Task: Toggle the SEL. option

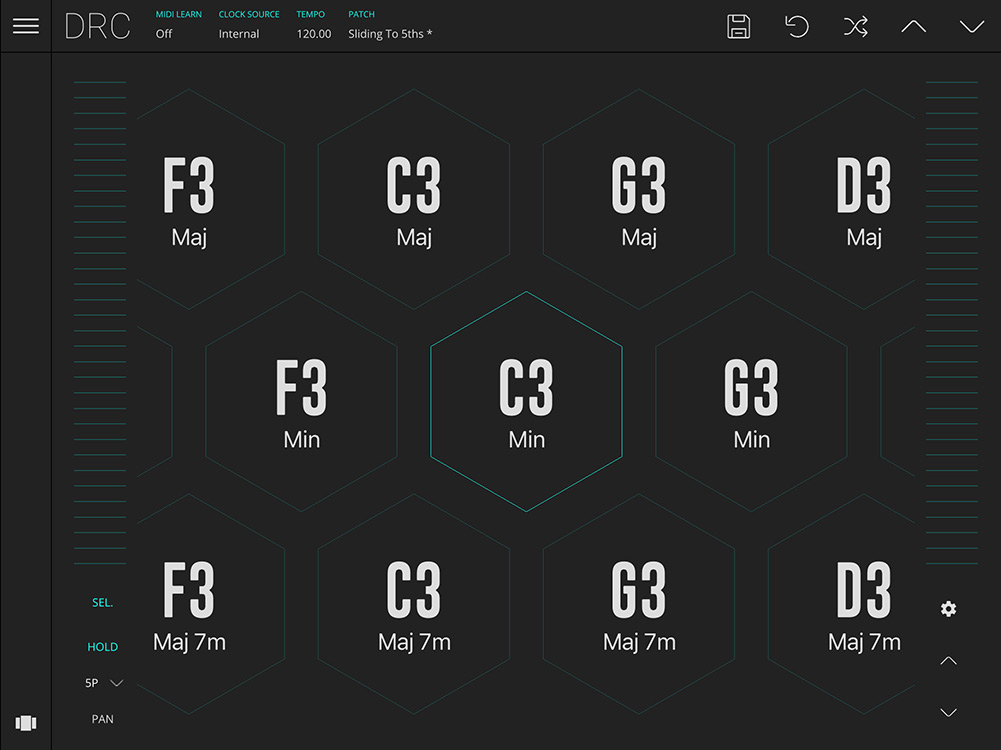Action: [102, 602]
